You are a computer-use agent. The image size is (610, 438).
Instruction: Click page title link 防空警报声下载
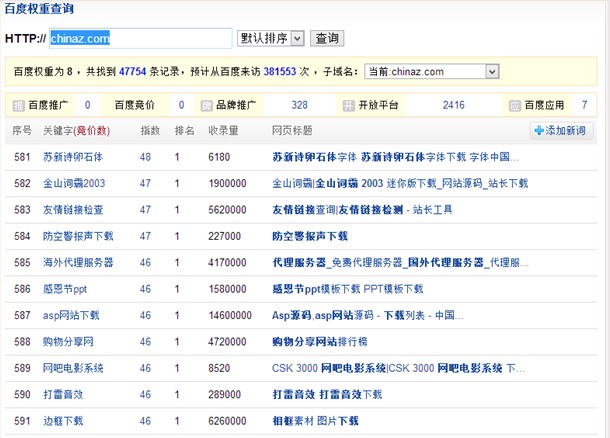click(309, 236)
